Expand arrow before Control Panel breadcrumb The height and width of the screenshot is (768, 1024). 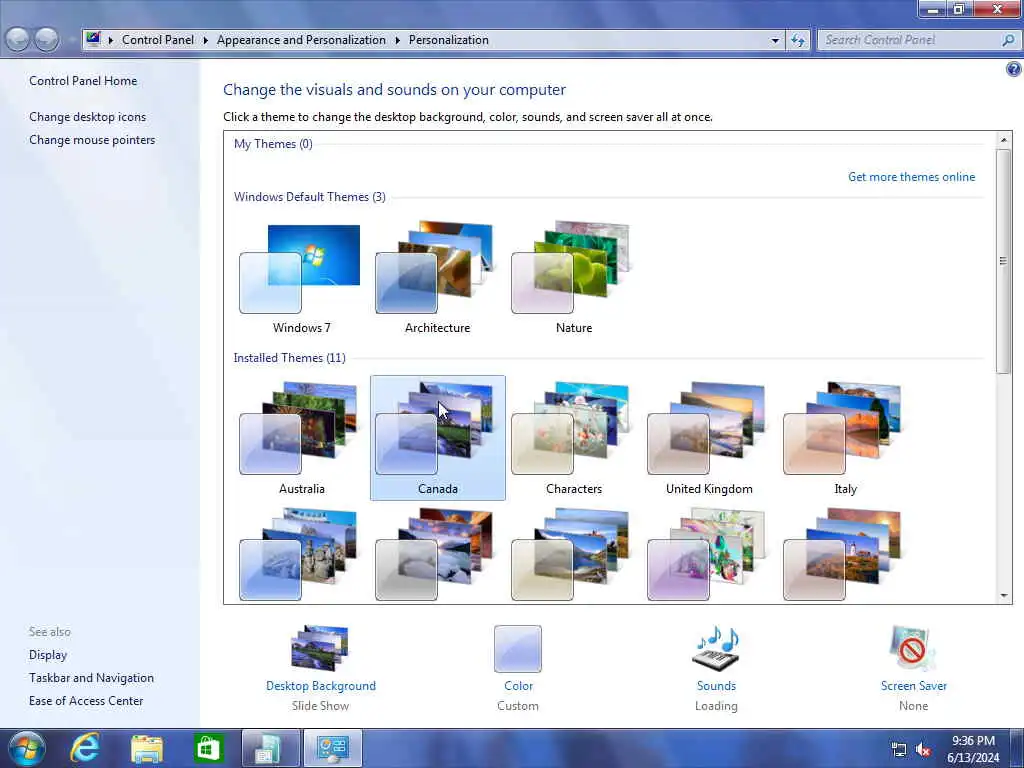coord(110,40)
